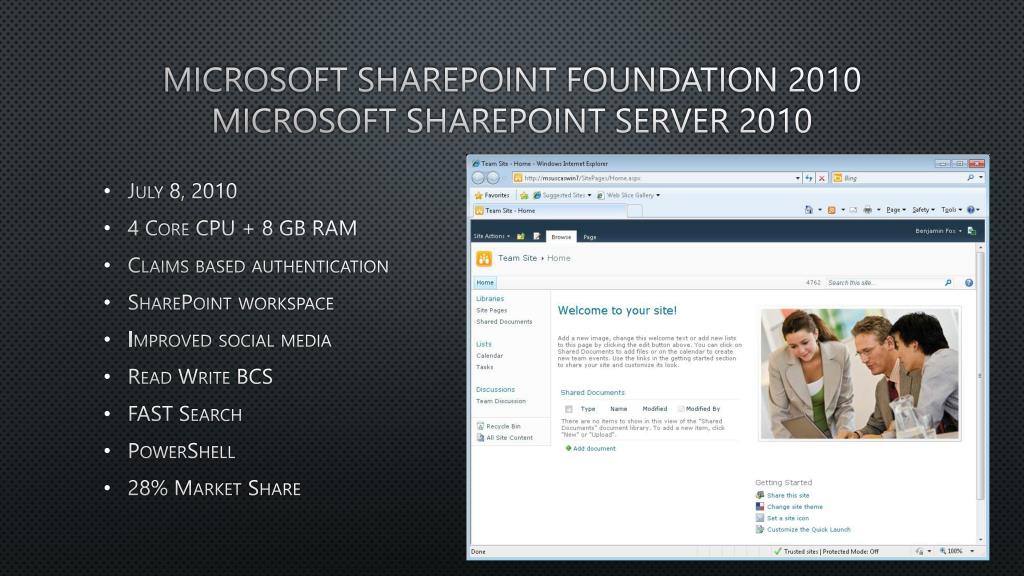This screenshot has width=1024, height=576.
Task: Click the Recycle Bin icon in sidebar
Action: coord(481,426)
